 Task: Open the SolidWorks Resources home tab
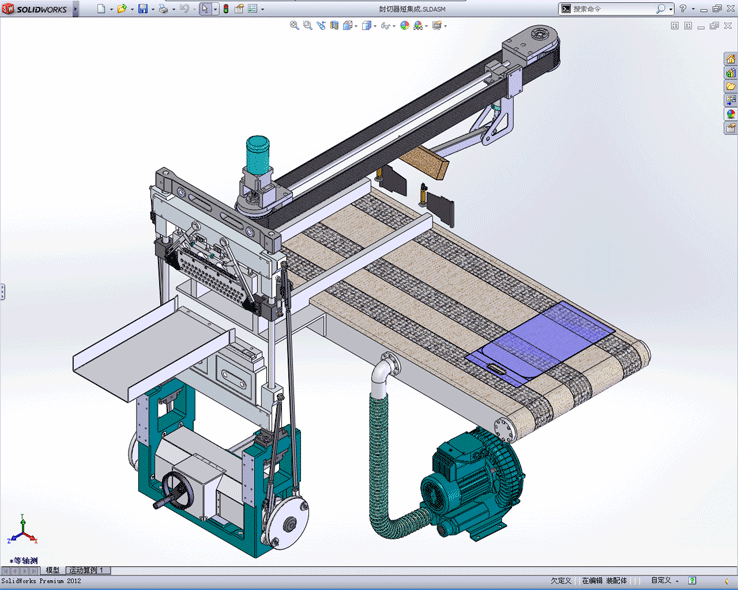pyautogui.click(x=730, y=58)
